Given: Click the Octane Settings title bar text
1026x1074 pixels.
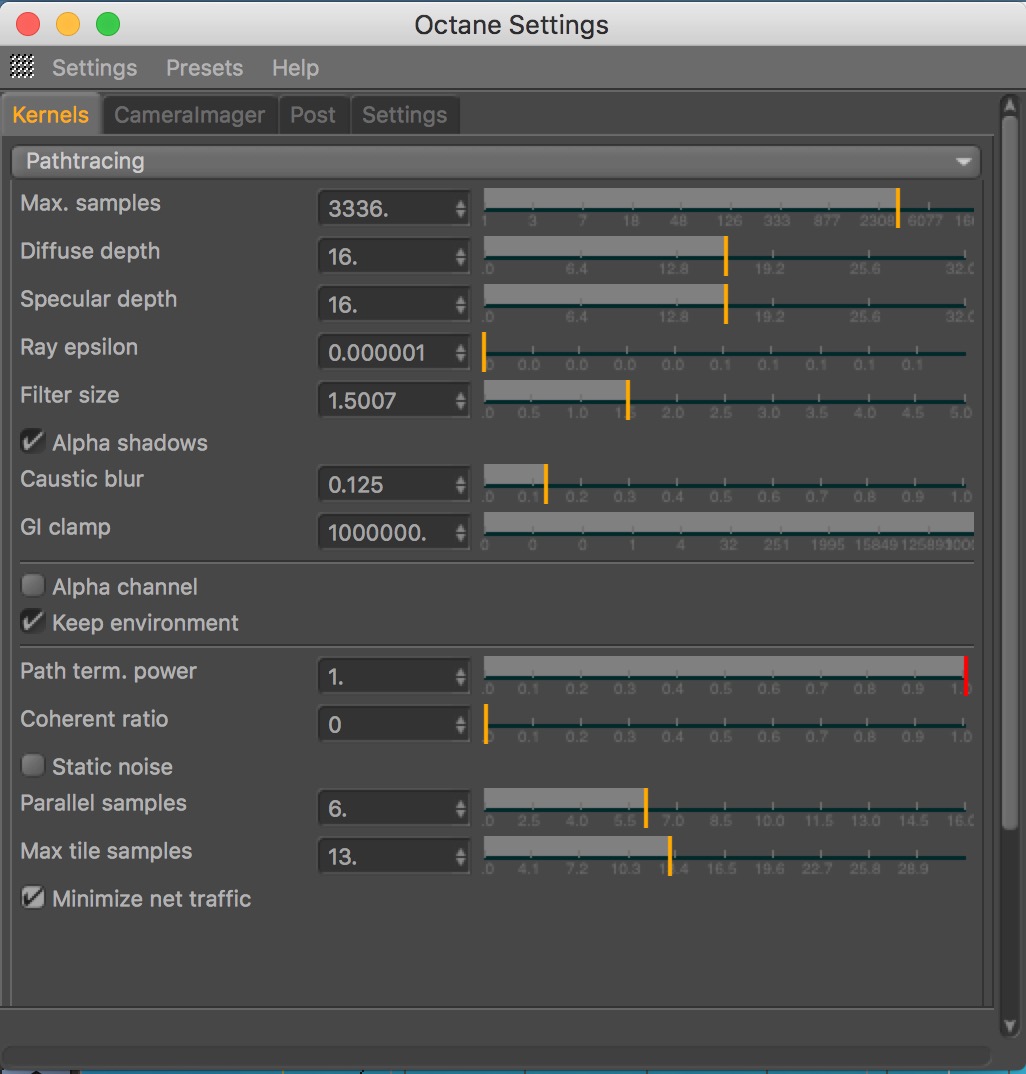Looking at the screenshot, I should tap(512, 25).
